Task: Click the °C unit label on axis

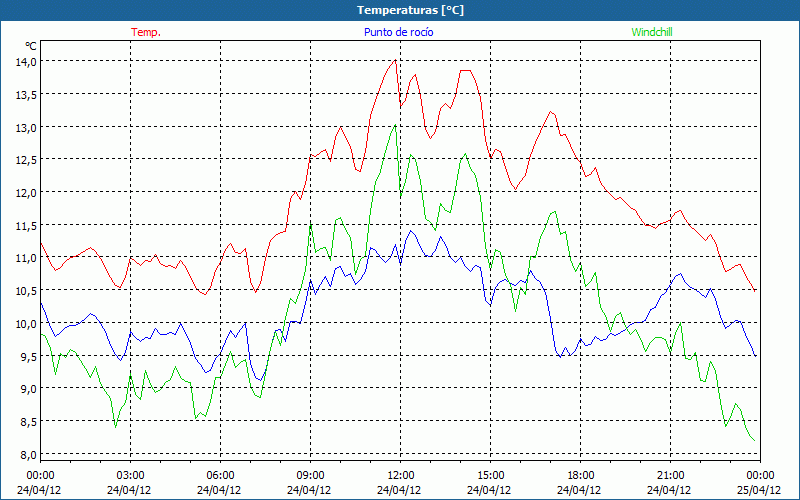Action: point(31,46)
